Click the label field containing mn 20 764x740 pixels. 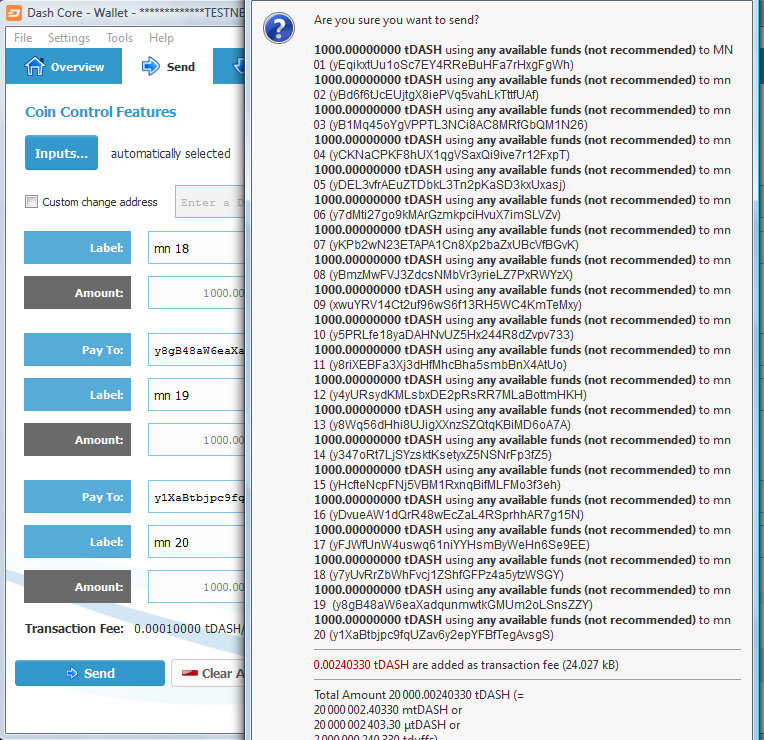pyautogui.click(x=196, y=542)
